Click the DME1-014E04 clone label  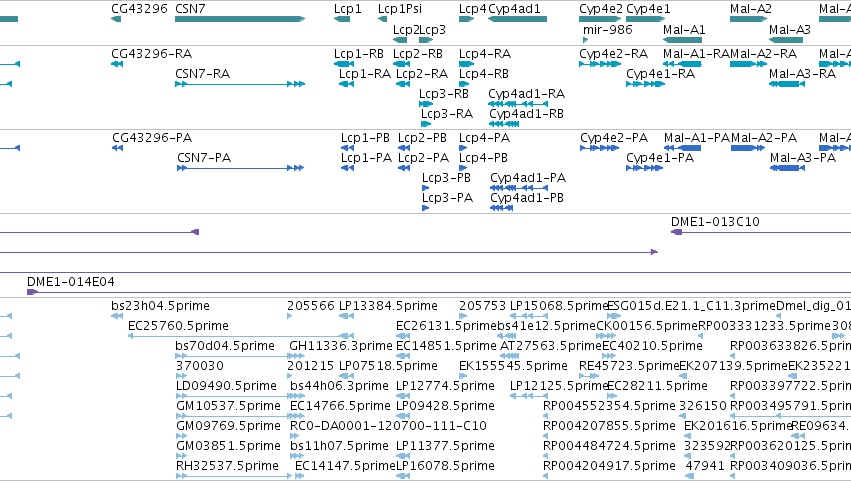71,281
